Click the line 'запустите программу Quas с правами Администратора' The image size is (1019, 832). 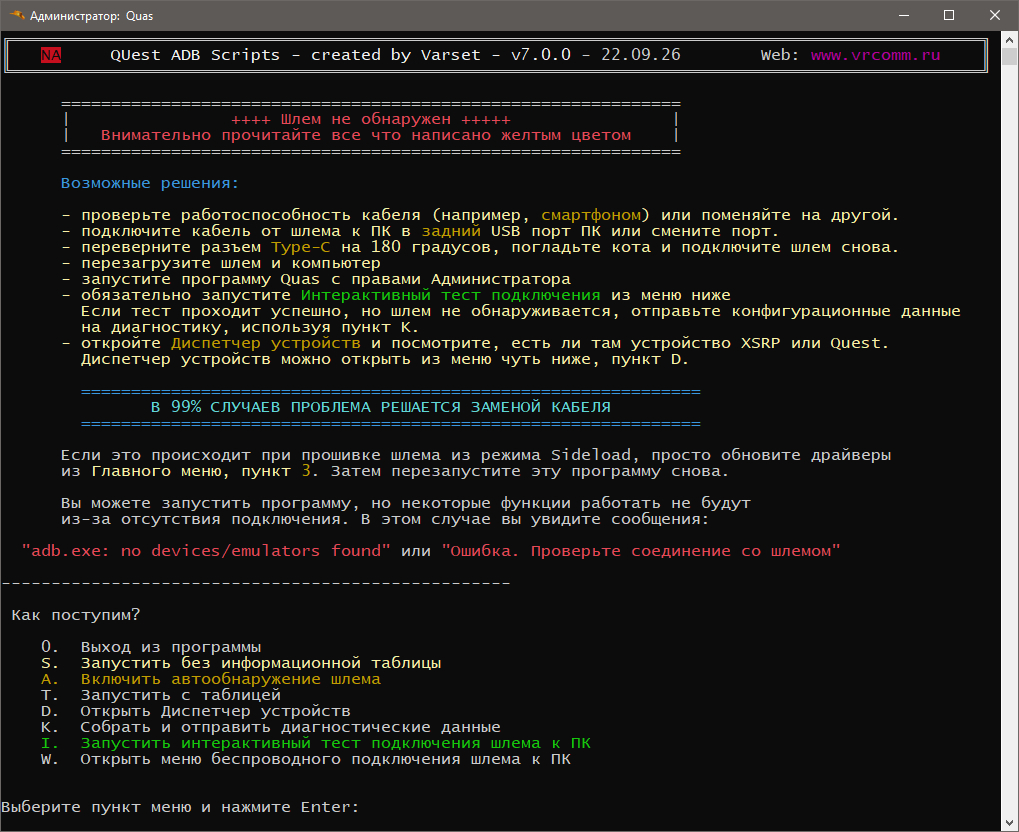coord(326,280)
